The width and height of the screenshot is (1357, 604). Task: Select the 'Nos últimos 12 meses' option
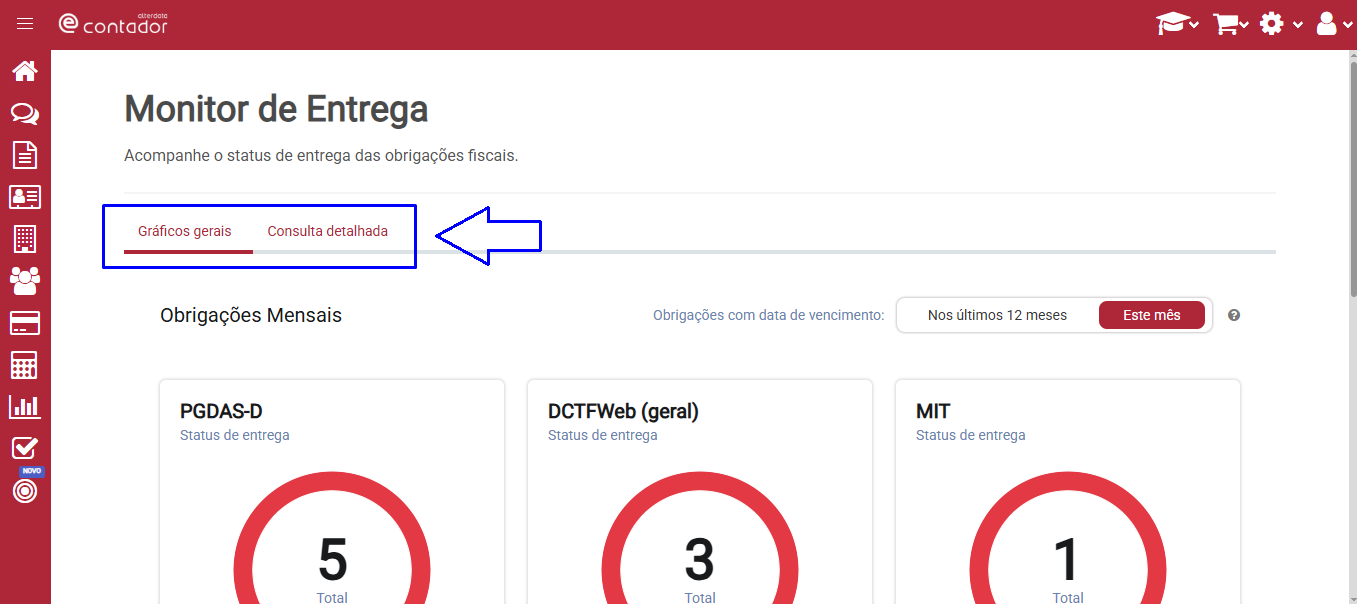tap(997, 315)
